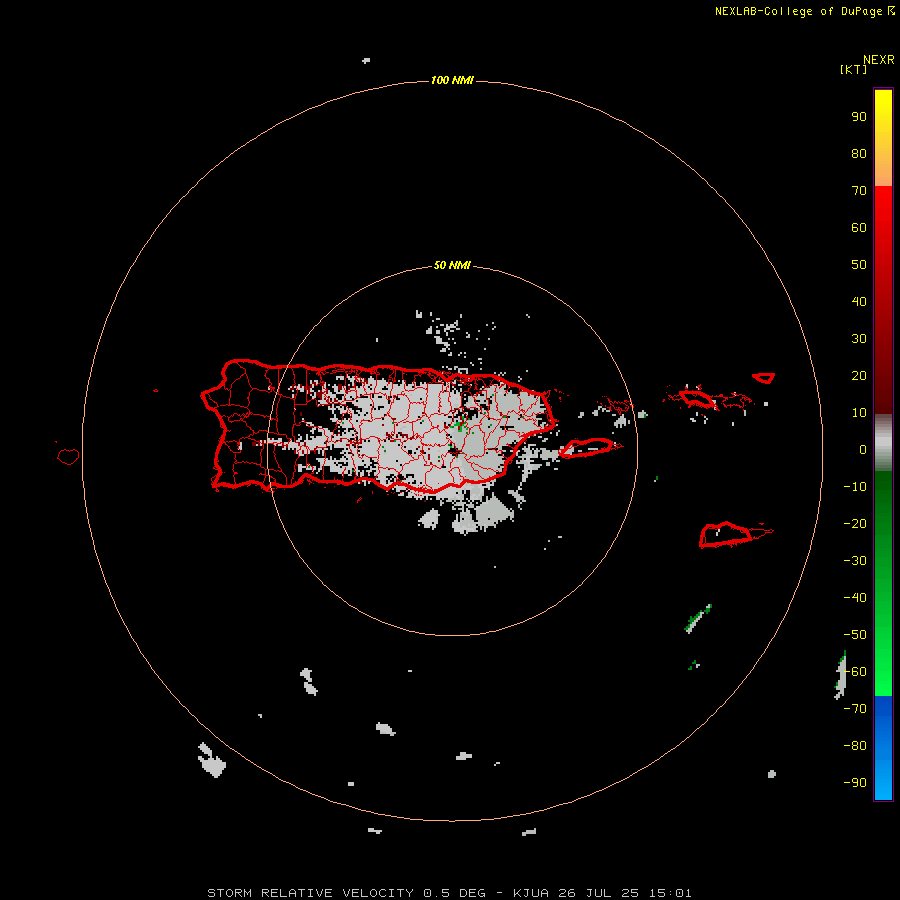The width and height of the screenshot is (900, 900).
Task: Click the Storm Relative Velocity caption text
Action: [x=449, y=893]
